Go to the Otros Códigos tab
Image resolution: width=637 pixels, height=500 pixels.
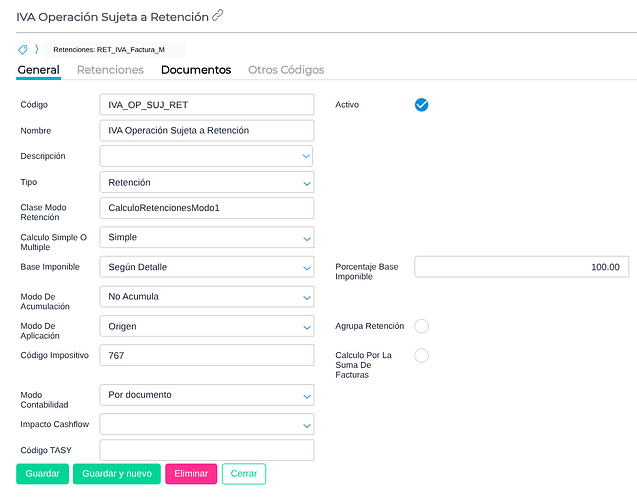(x=286, y=70)
